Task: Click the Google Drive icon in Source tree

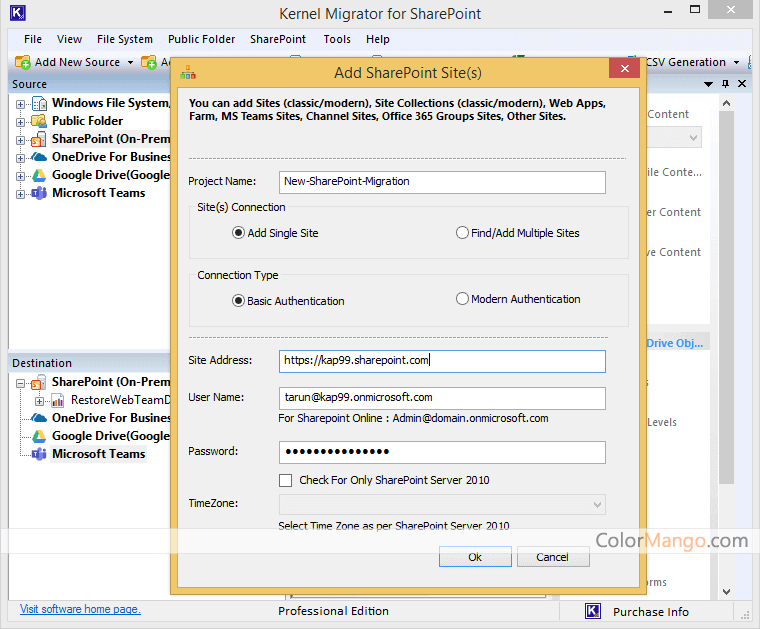Action: point(39,175)
